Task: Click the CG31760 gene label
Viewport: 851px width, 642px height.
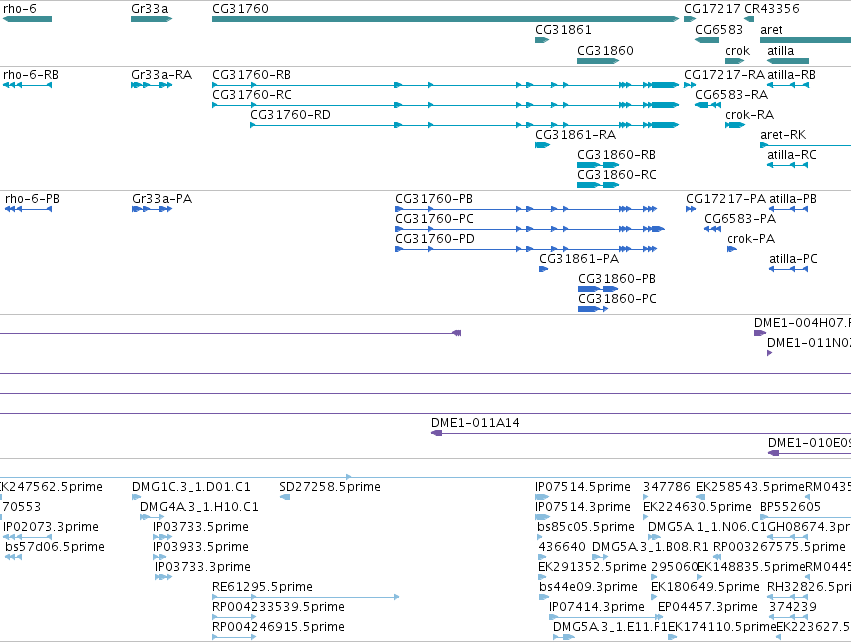Action: [x=240, y=9]
